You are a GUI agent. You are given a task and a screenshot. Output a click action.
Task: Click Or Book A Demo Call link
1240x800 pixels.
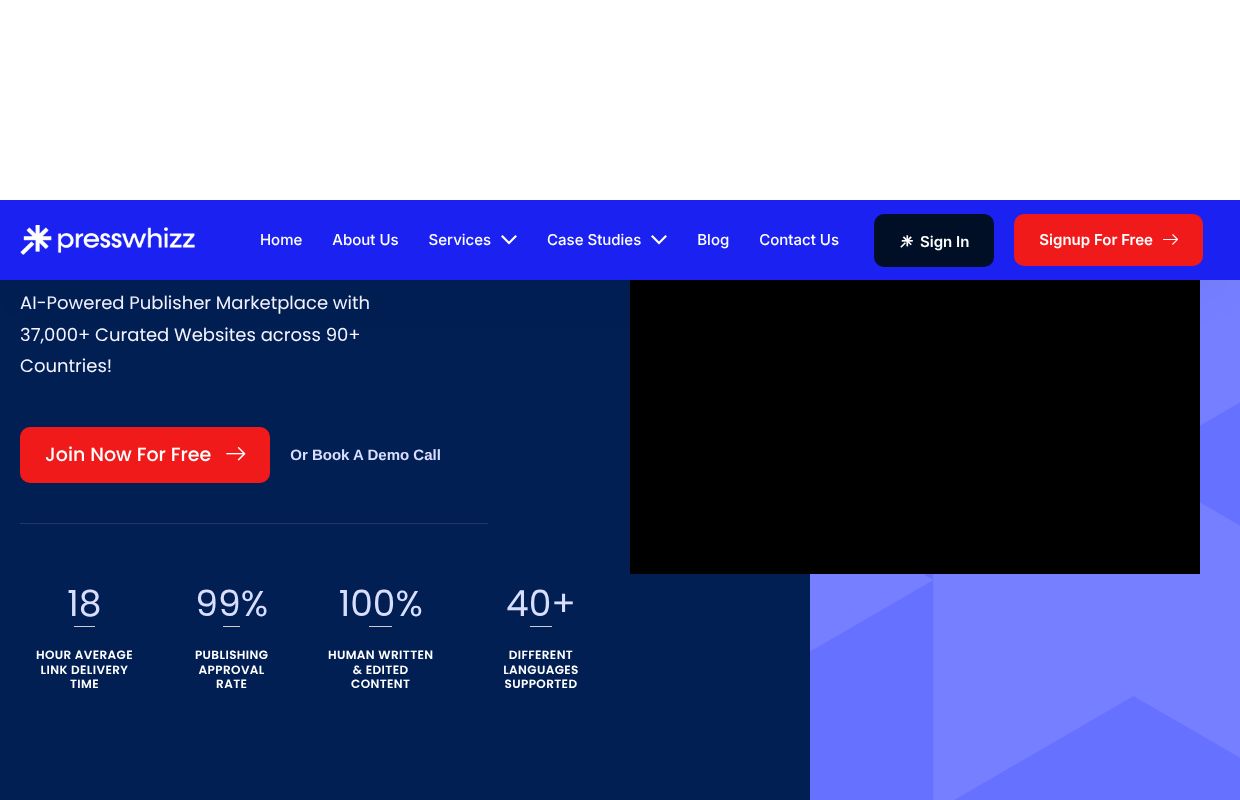365,454
